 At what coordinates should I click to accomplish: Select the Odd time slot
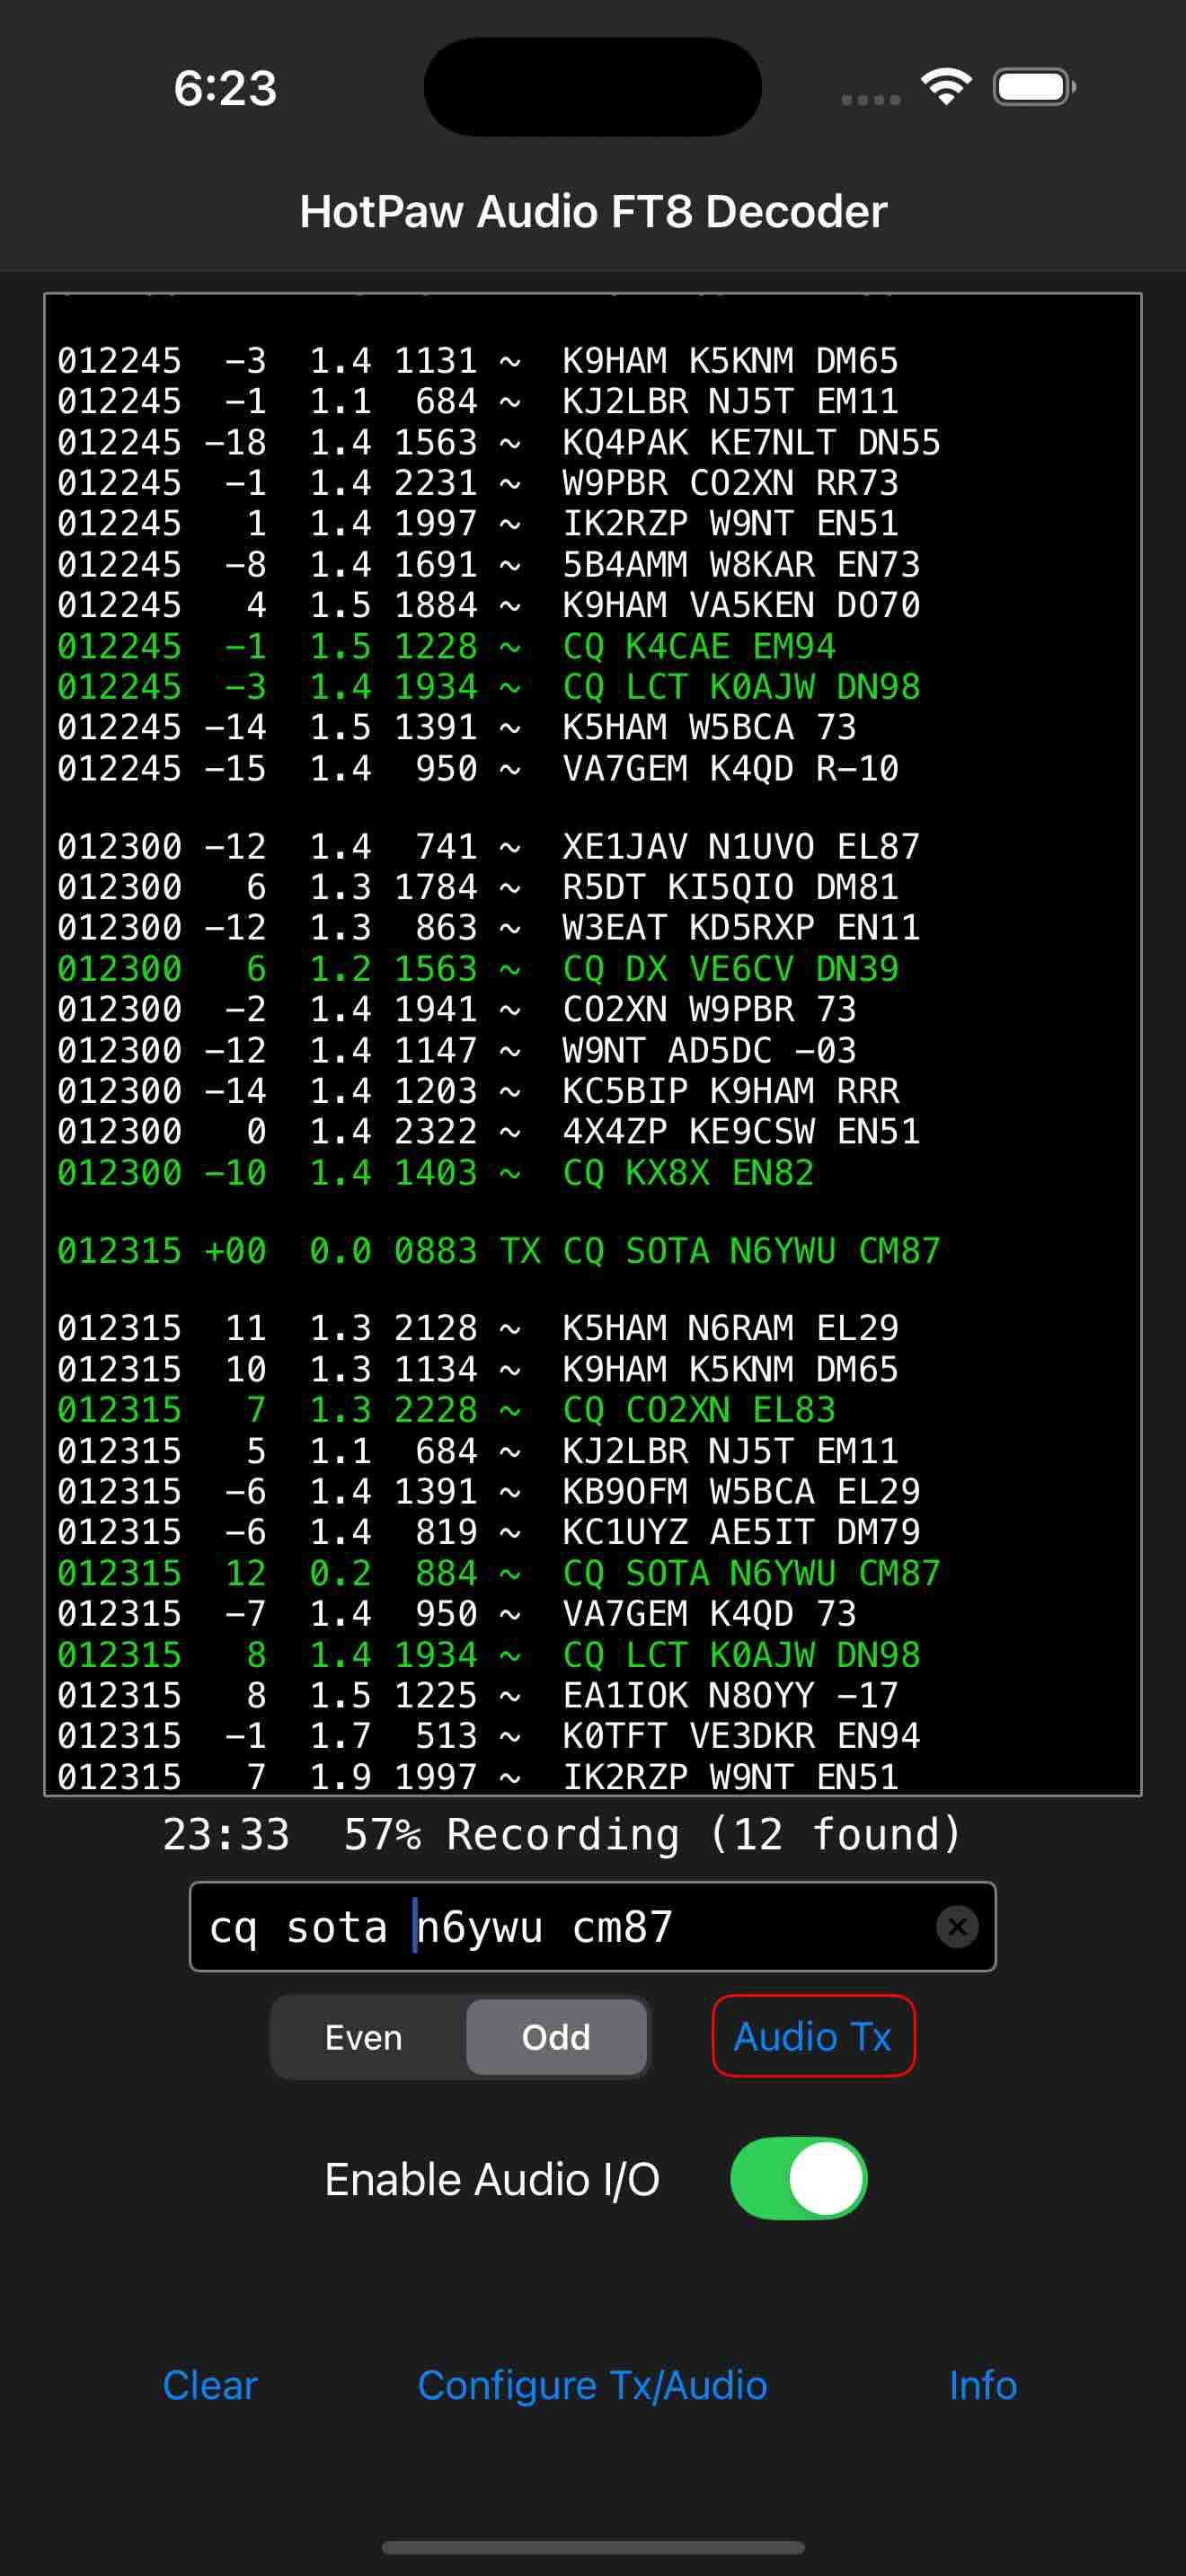[x=556, y=2037]
